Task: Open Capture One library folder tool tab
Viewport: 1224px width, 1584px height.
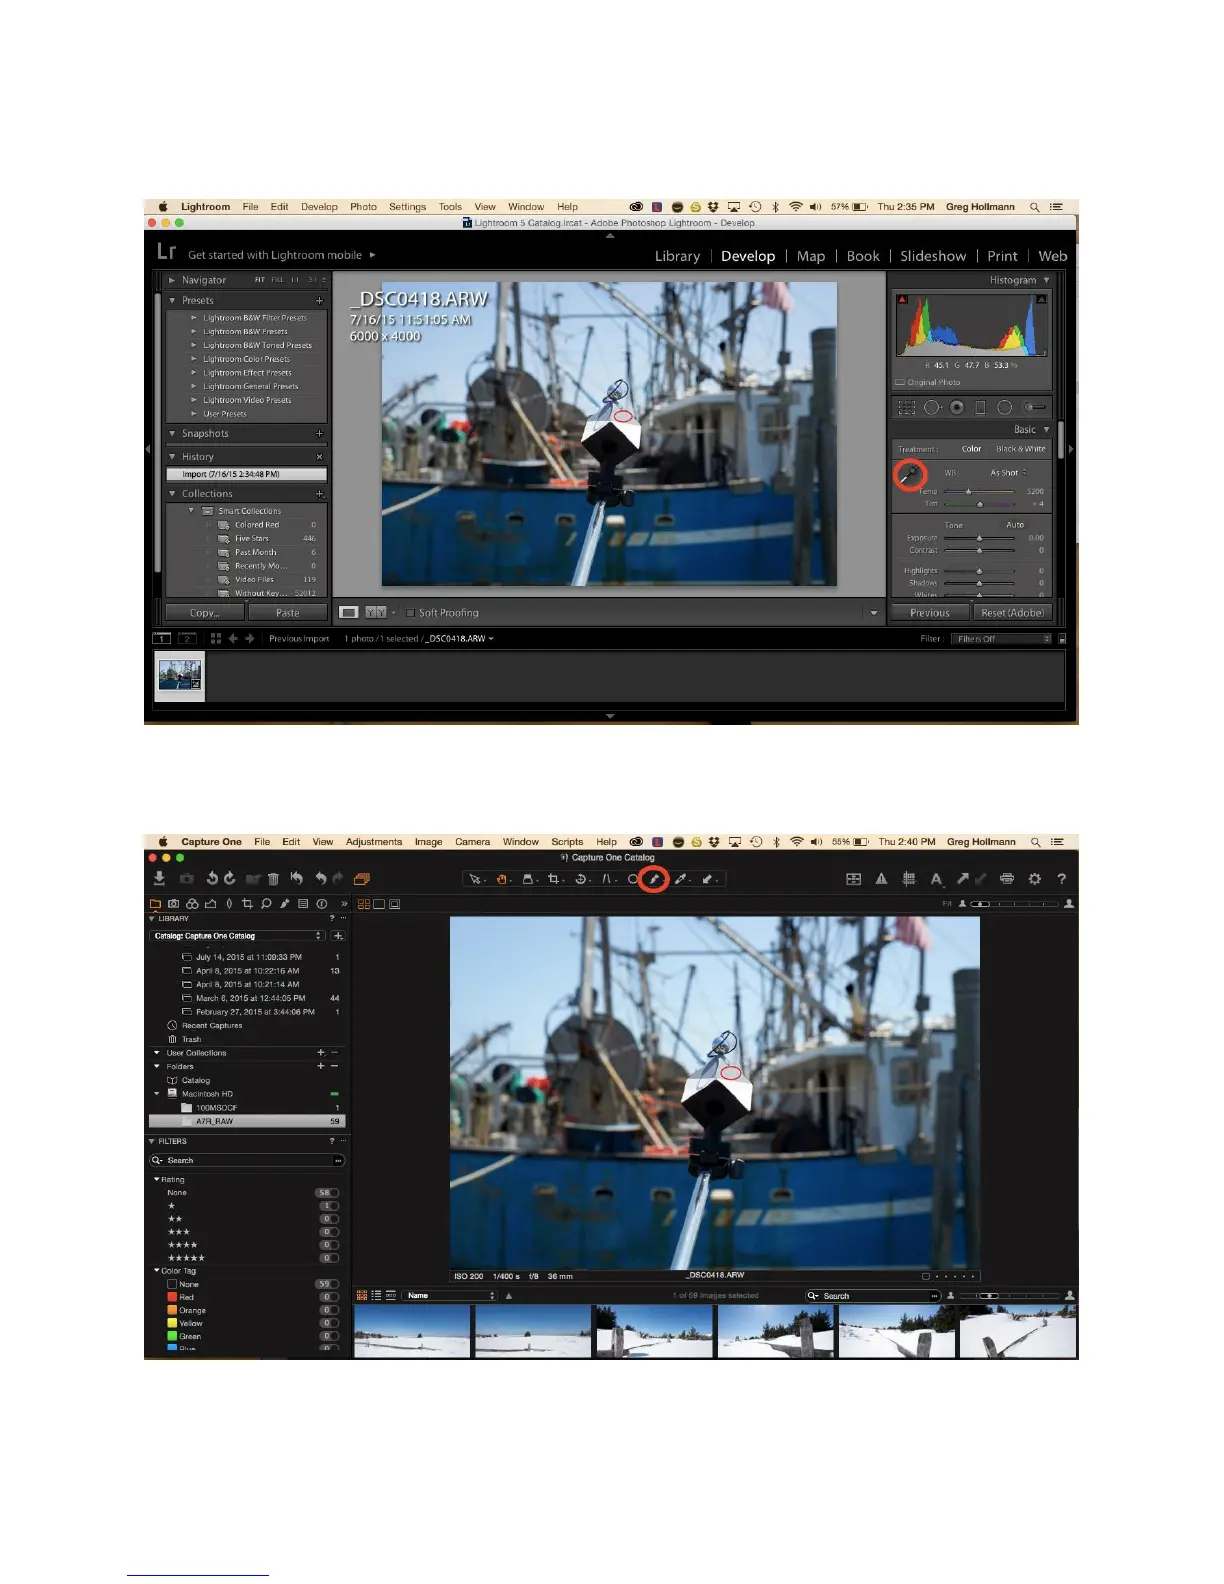Action: coord(155,903)
